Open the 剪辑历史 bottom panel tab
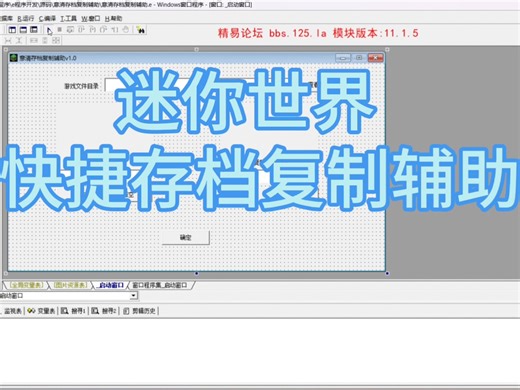This screenshot has width=520, height=390. tap(139, 311)
